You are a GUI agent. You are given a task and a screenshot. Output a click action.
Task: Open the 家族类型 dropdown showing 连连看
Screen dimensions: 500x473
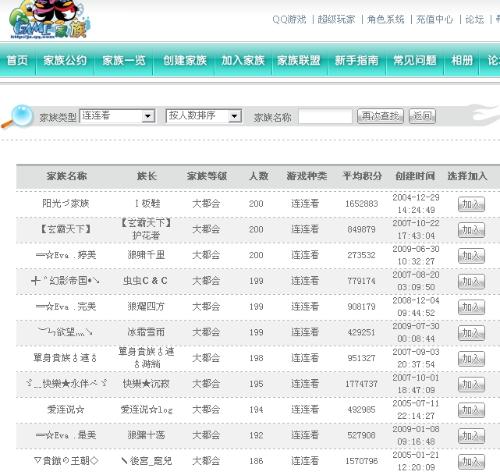(117, 116)
